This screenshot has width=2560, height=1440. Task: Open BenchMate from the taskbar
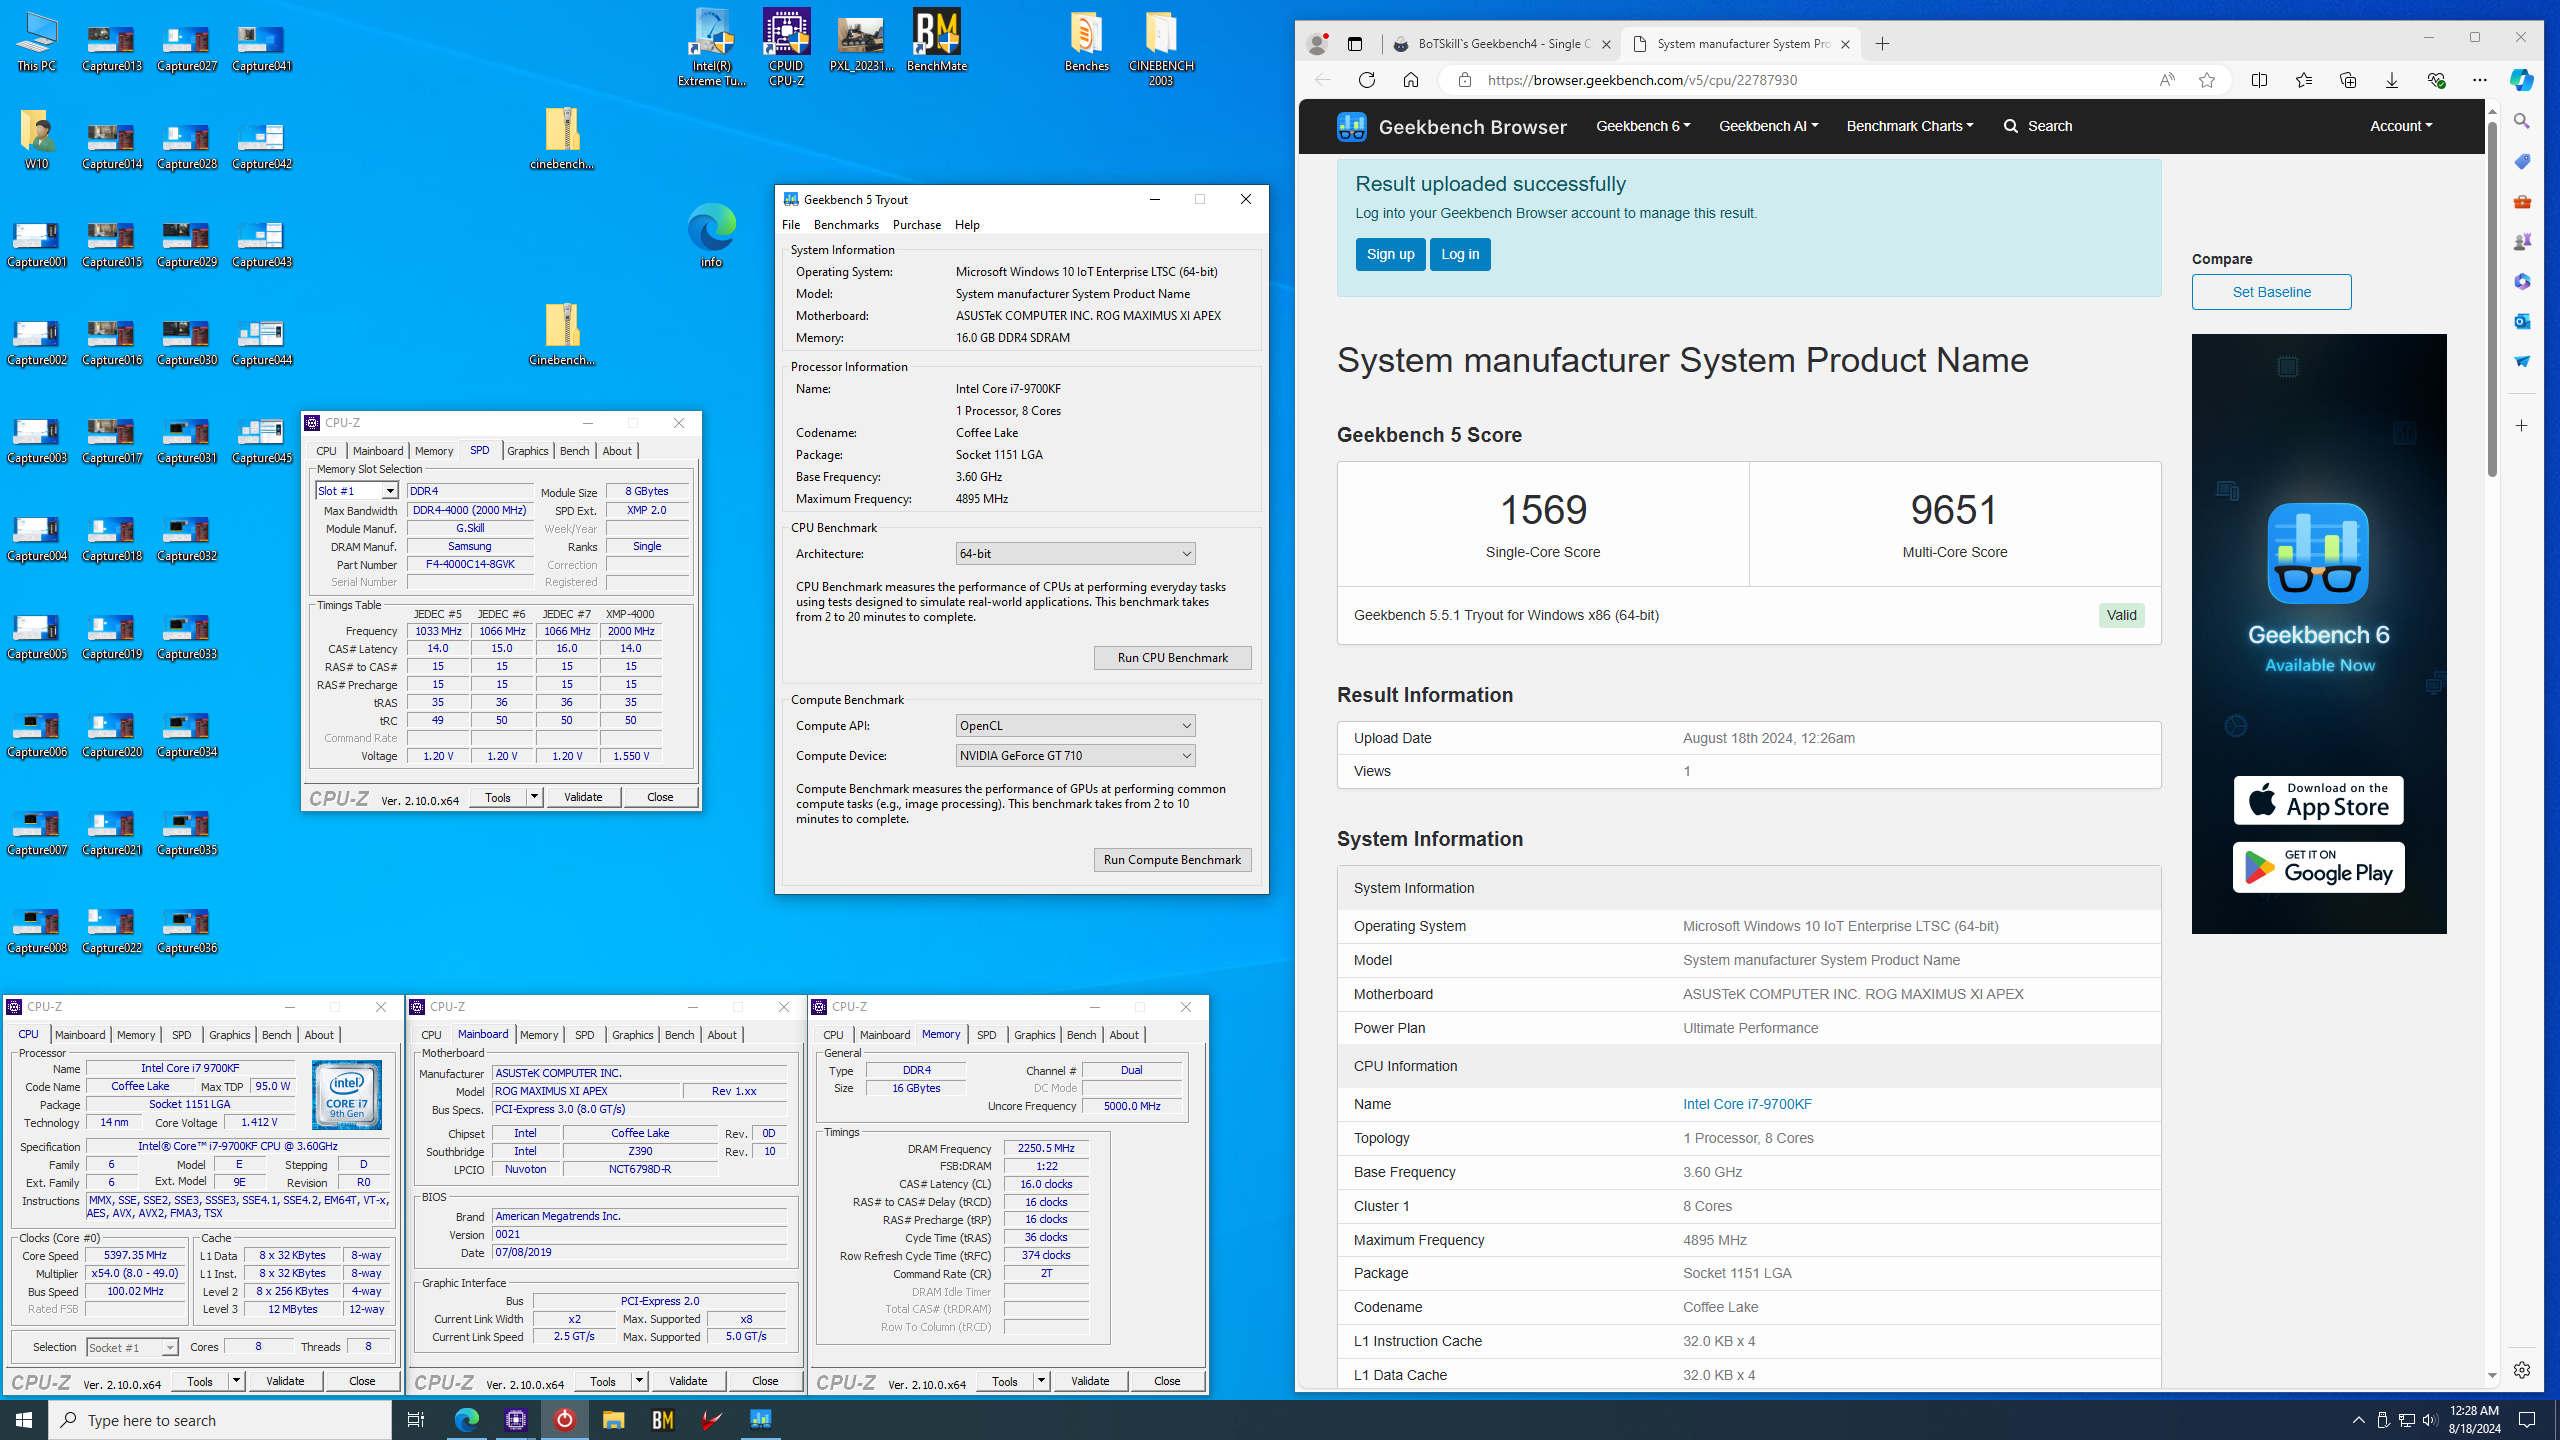click(662, 1419)
